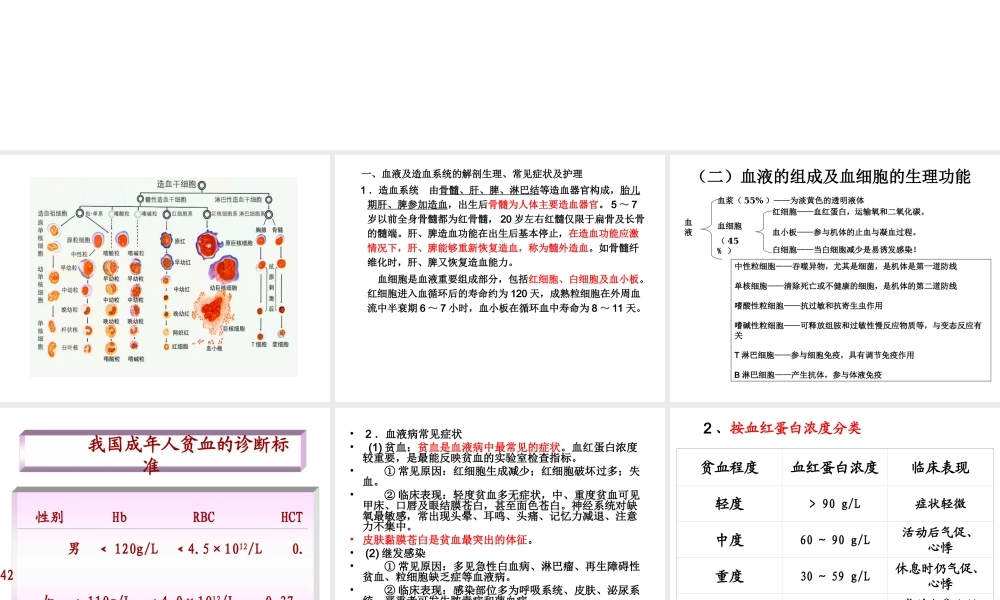This screenshot has width=1000, height=600.
Task: Open the slide titled (二)血液的组成及血细胞的生理功能
Action: [x=835, y=278]
